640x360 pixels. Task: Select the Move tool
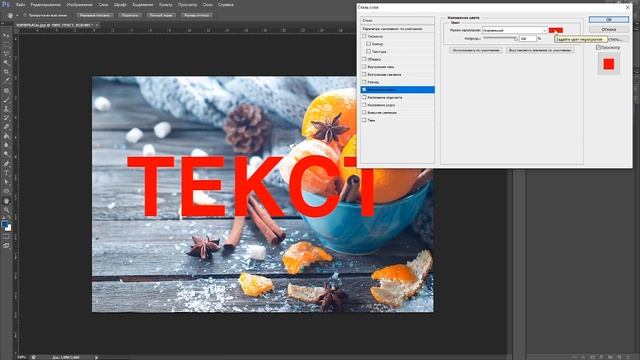(x=6, y=36)
